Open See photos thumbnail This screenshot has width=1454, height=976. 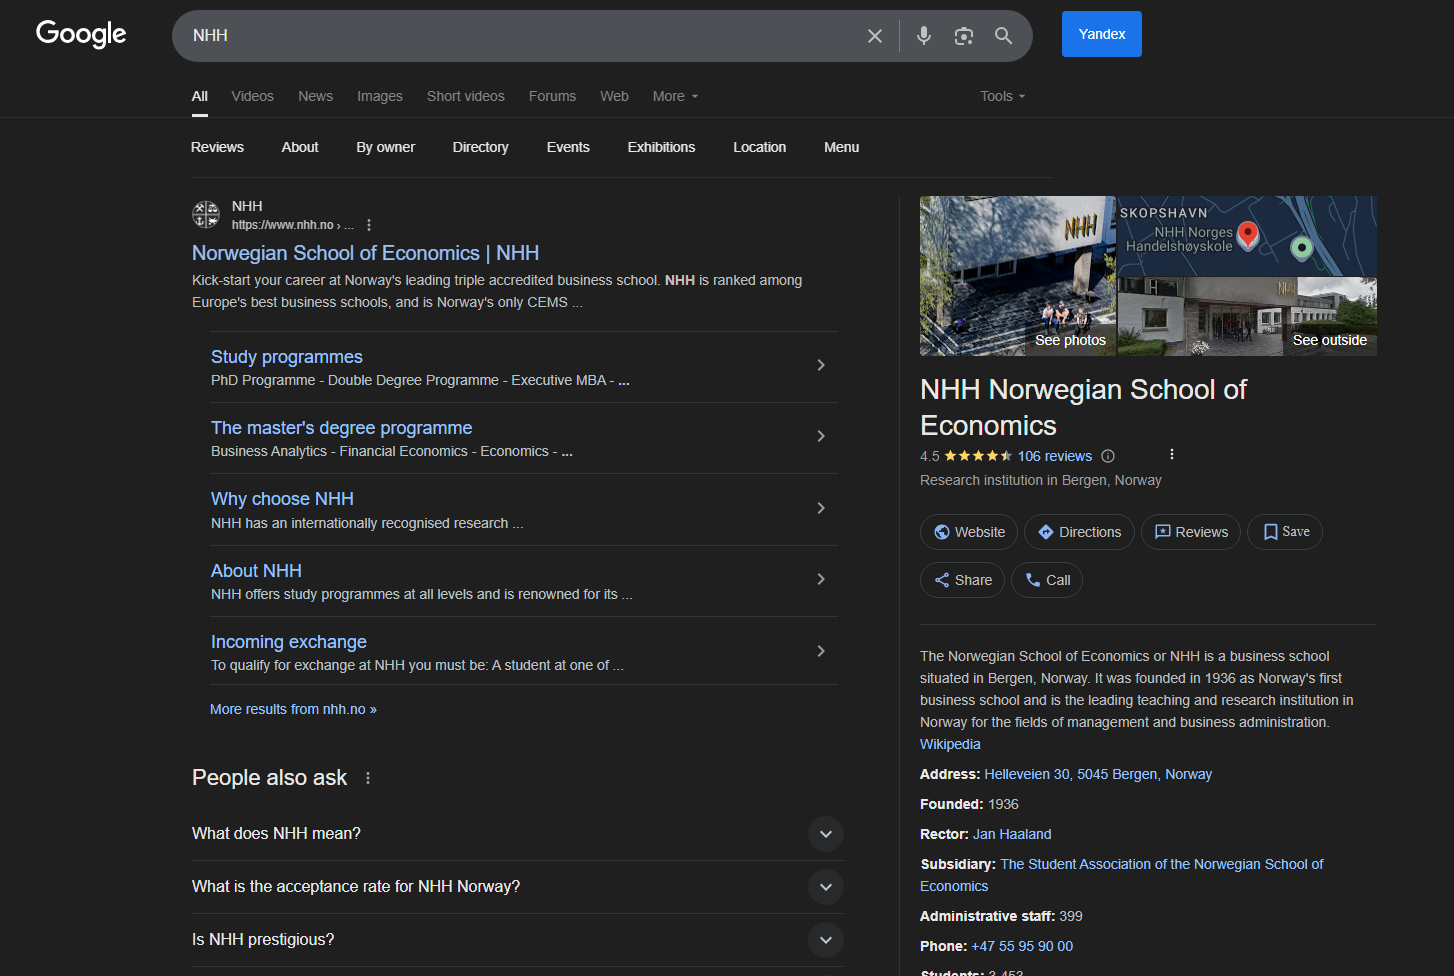pos(1017,276)
